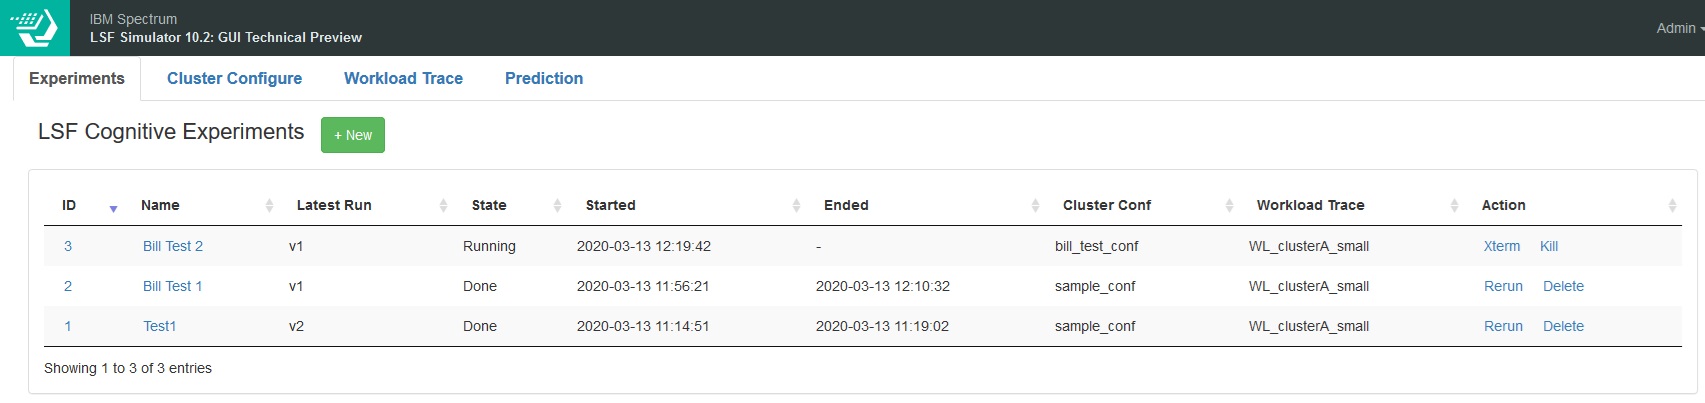Sort table by ID column arrow
Image resolution: width=1705 pixels, height=403 pixels.
click(x=113, y=208)
